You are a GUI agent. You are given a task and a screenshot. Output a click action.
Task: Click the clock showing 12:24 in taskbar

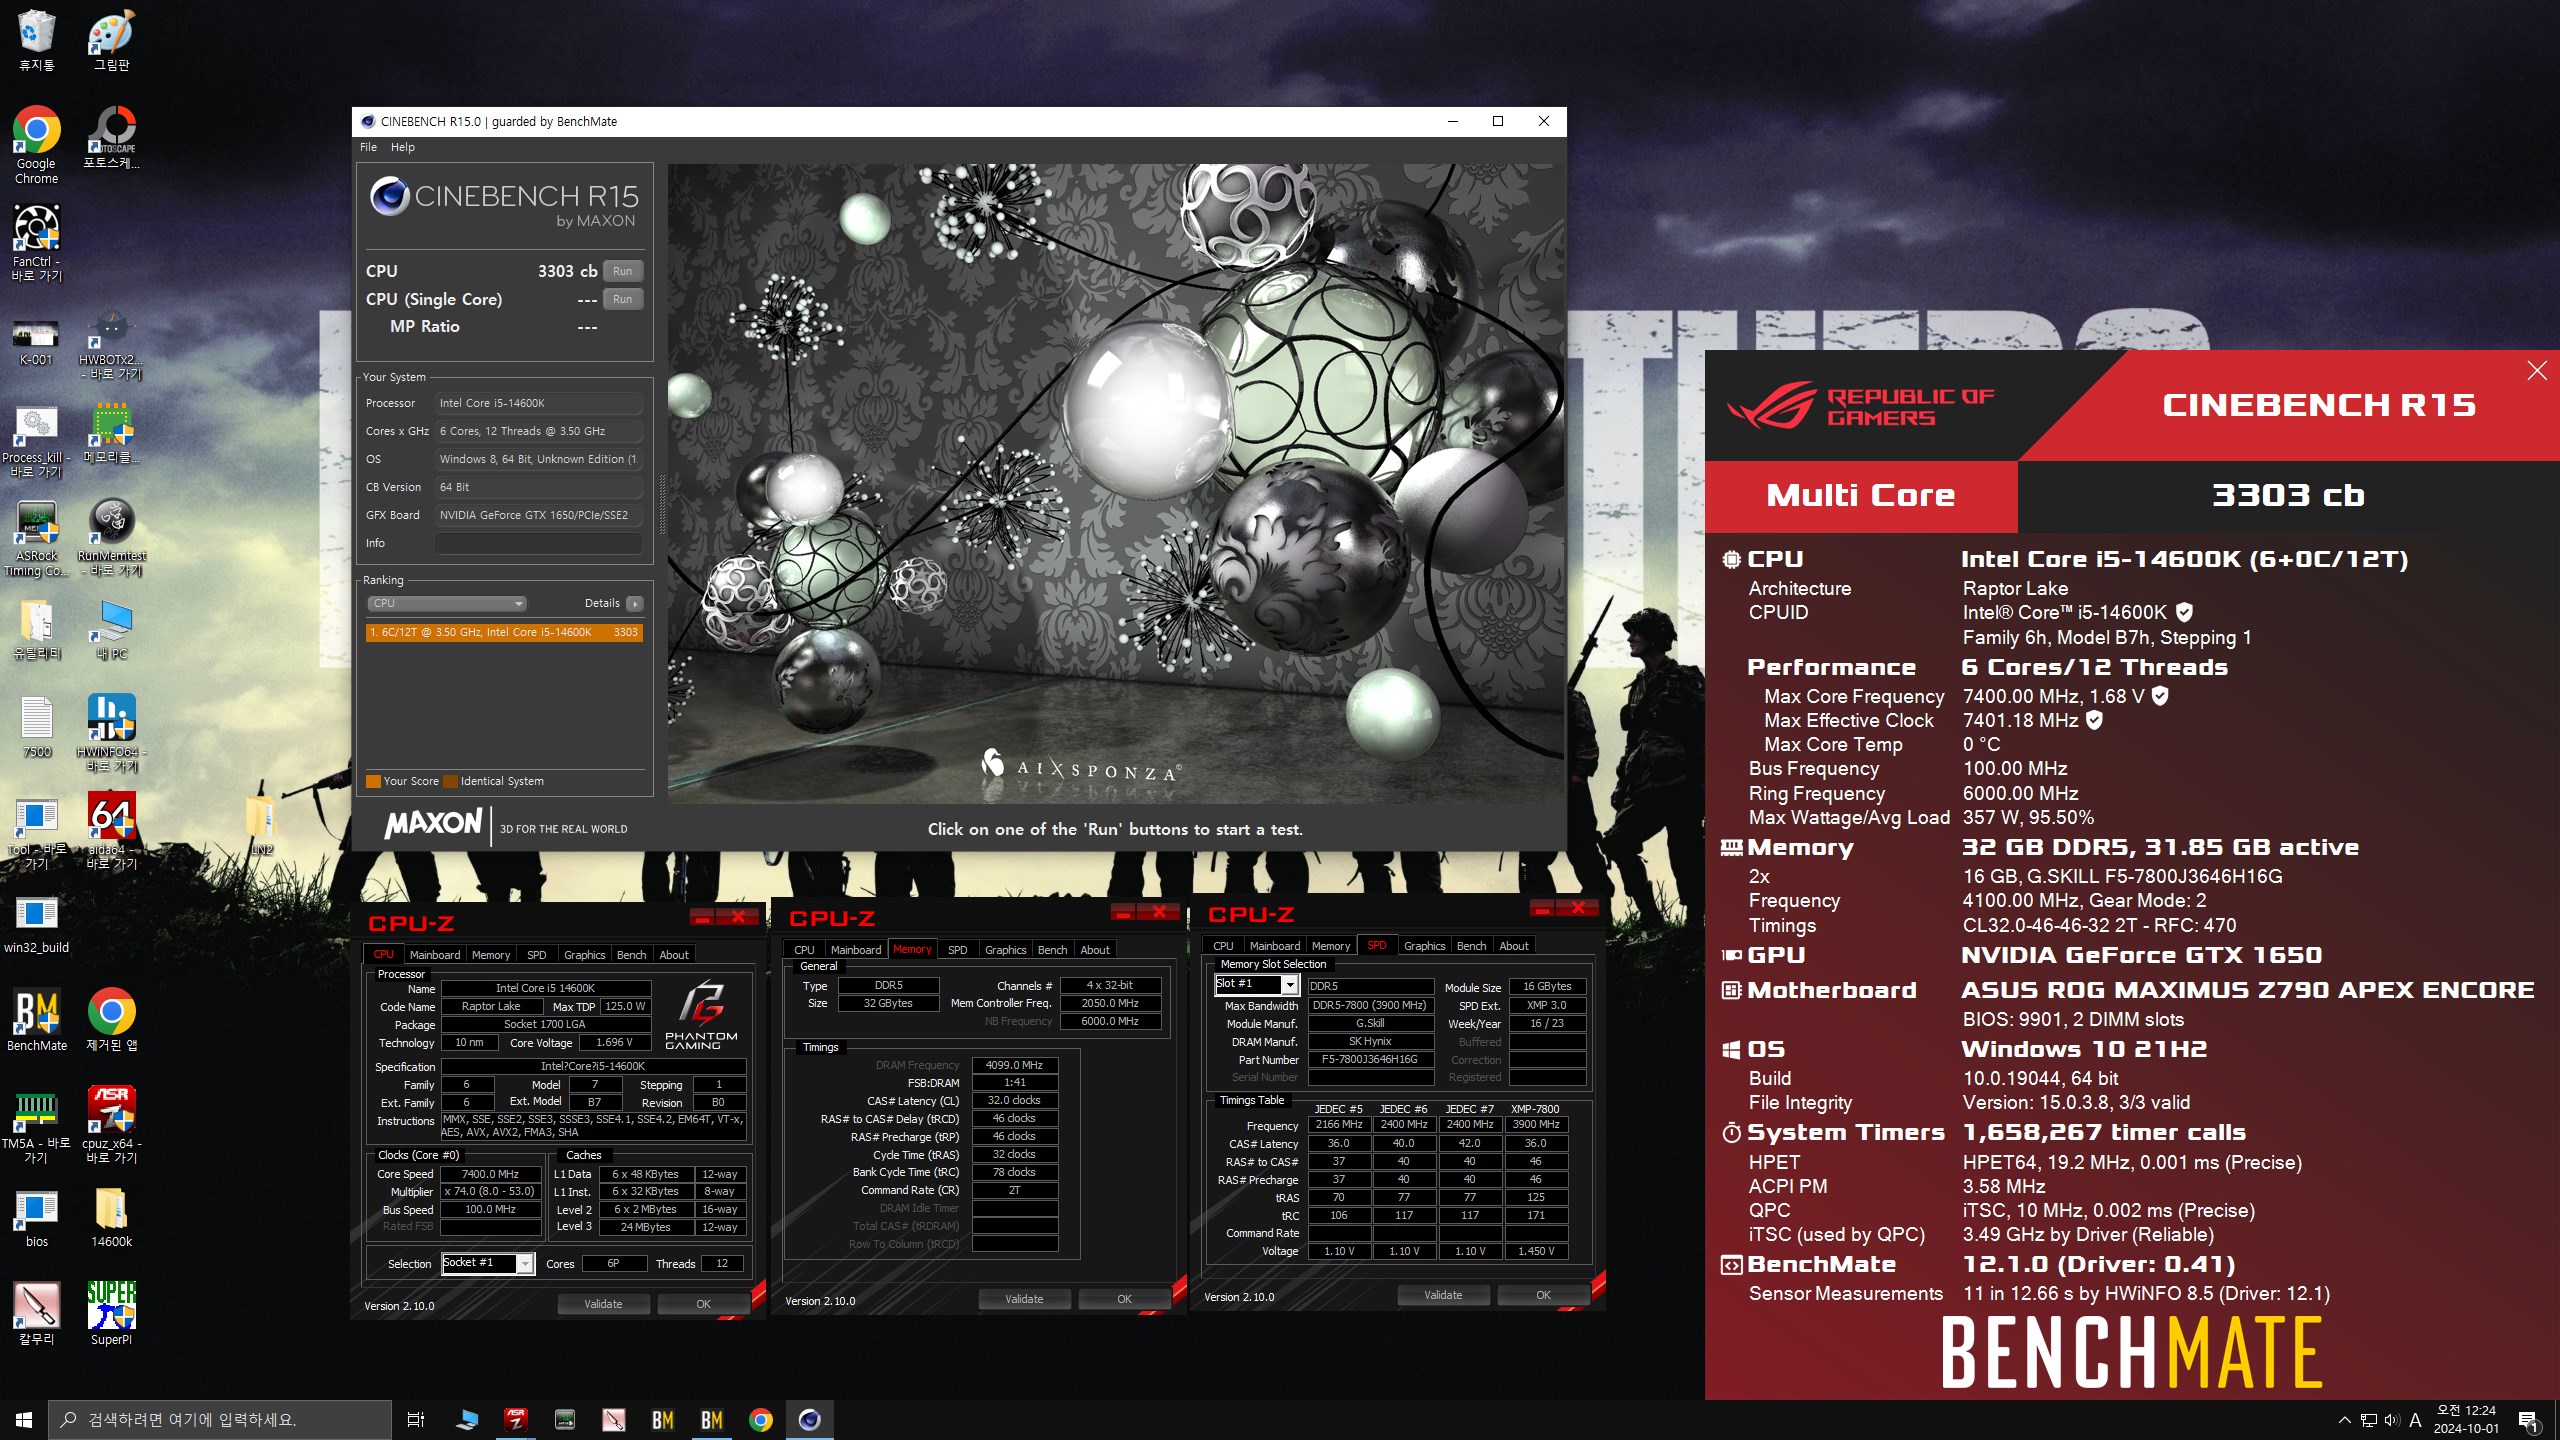[x=2466, y=1419]
